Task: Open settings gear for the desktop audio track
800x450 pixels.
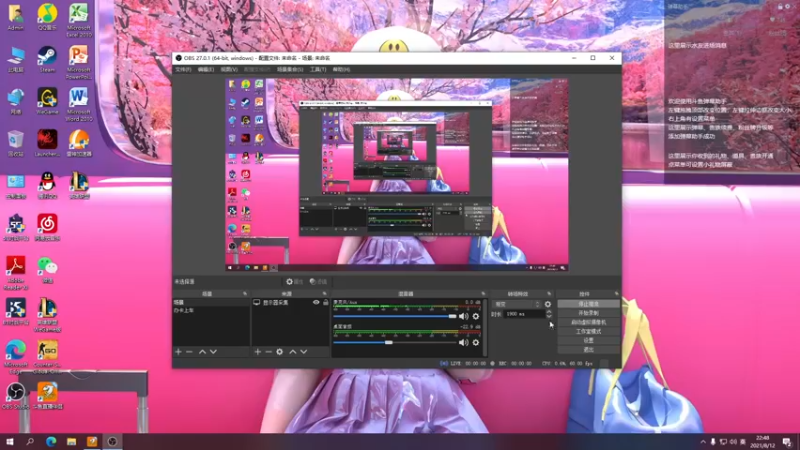Action: (x=476, y=342)
